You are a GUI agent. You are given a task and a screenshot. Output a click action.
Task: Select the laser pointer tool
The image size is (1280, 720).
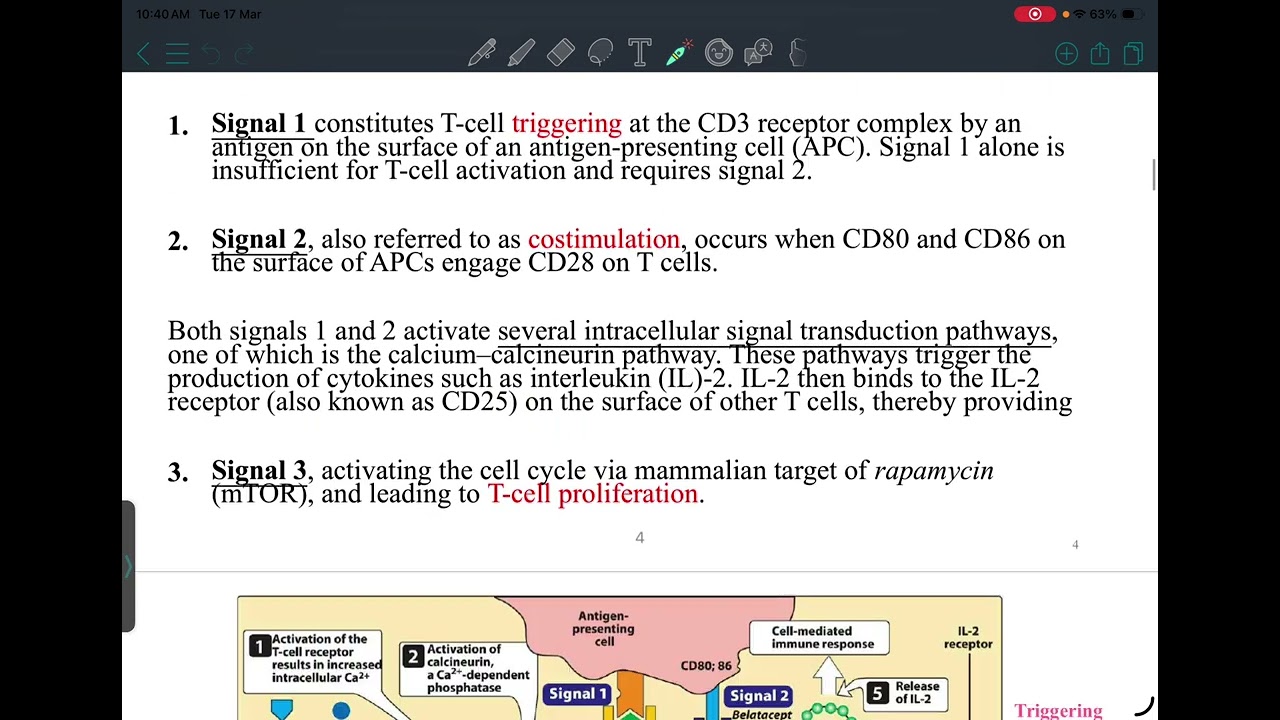click(679, 53)
